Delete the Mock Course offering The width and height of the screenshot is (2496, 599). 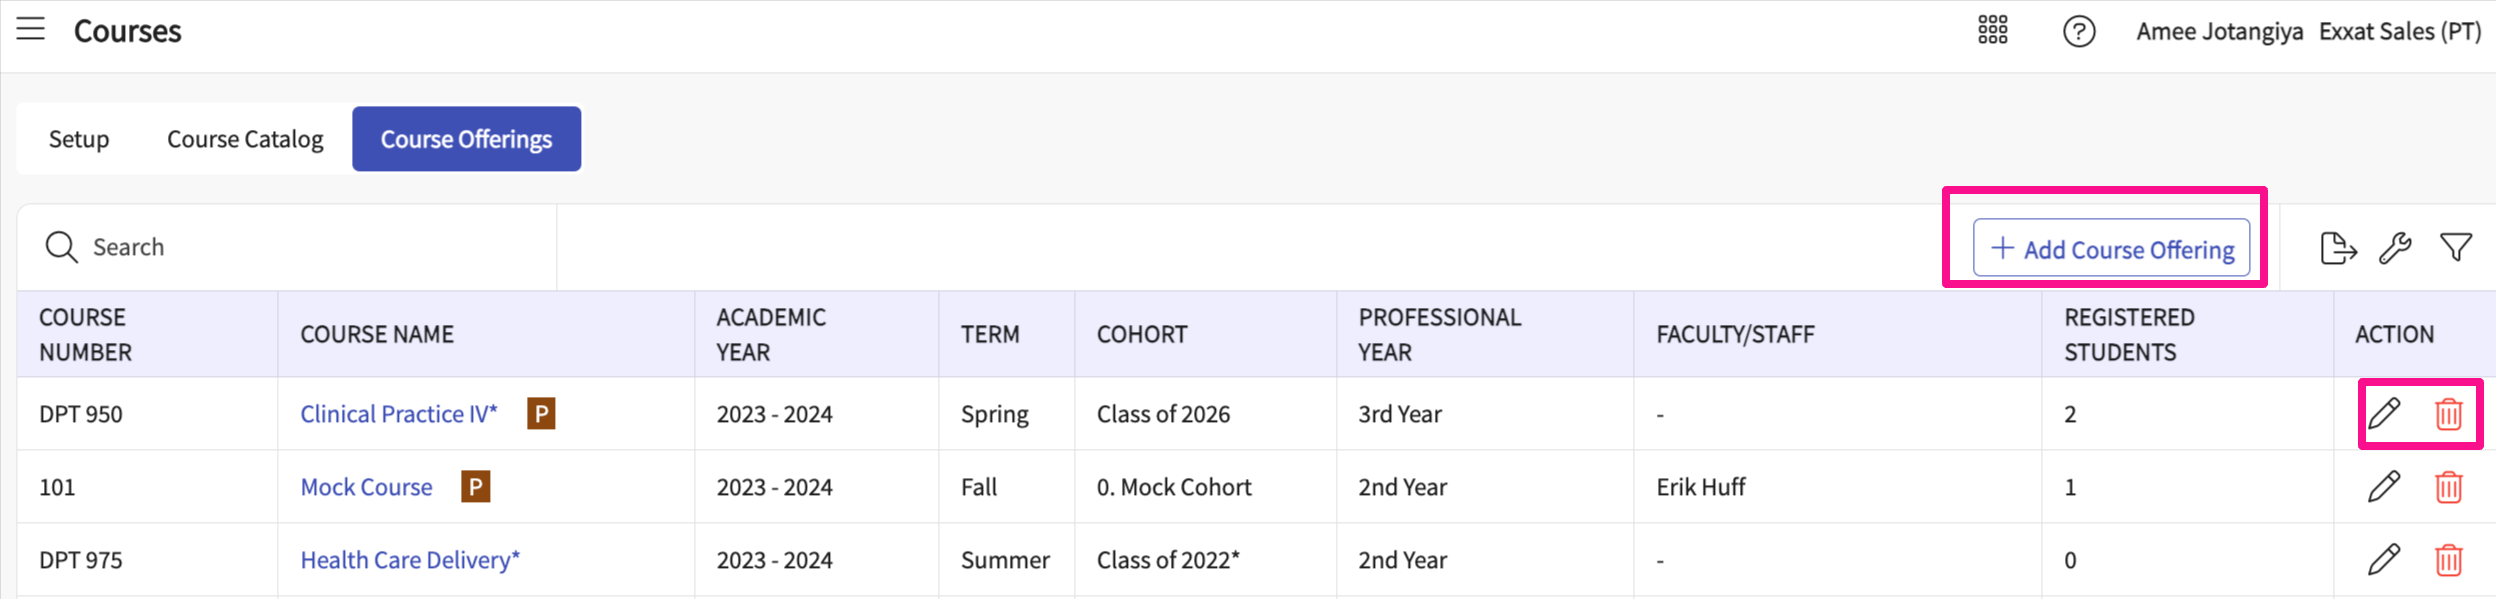(2449, 487)
